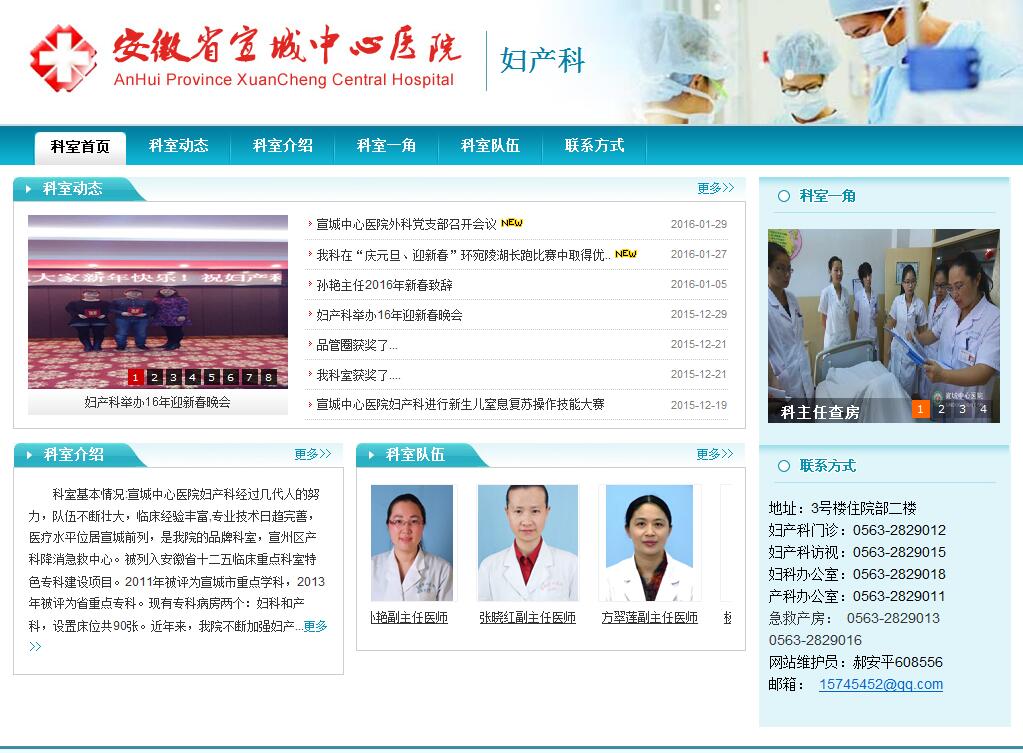Open news about 环宛陵湖长跑比赛

click(x=463, y=254)
